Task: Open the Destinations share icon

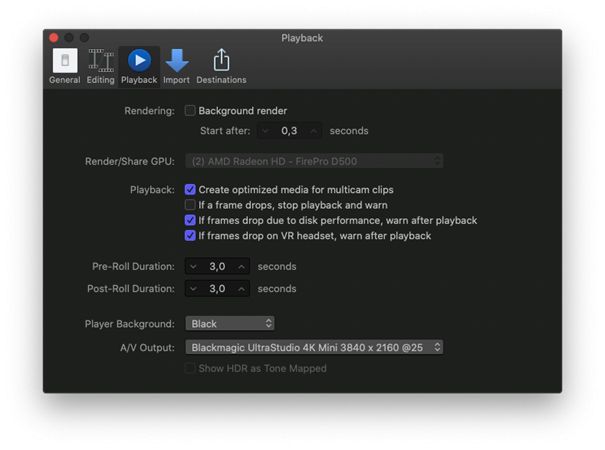Action: (x=221, y=60)
